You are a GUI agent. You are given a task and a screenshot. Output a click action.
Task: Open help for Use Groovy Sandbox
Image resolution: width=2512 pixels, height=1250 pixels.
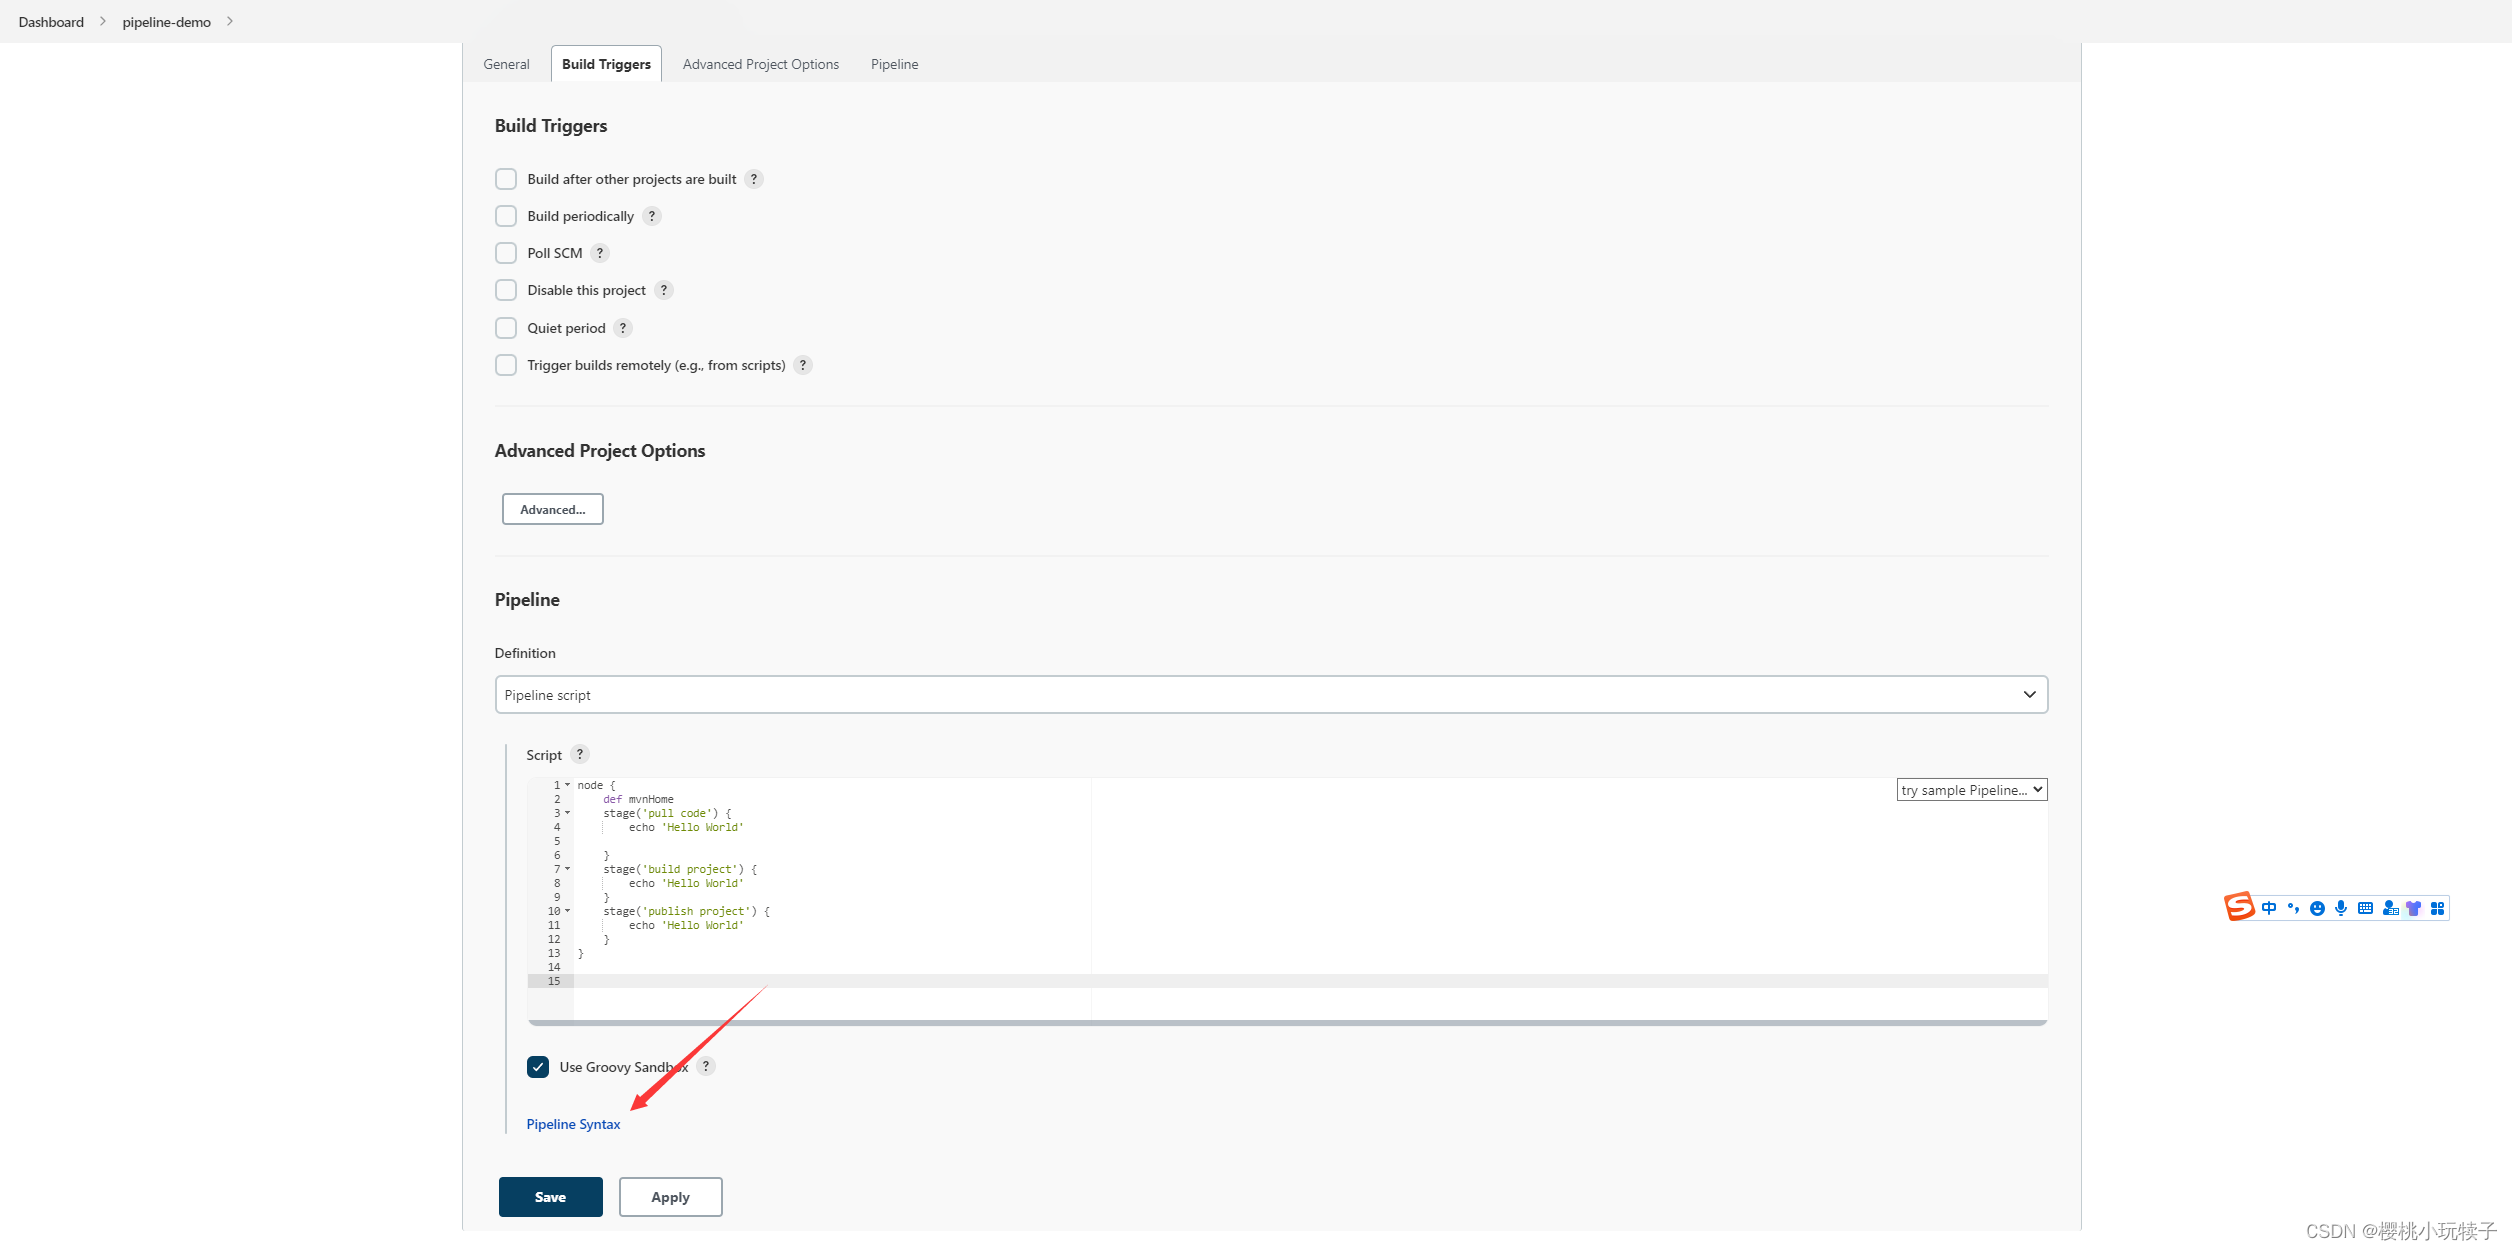click(x=706, y=1066)
